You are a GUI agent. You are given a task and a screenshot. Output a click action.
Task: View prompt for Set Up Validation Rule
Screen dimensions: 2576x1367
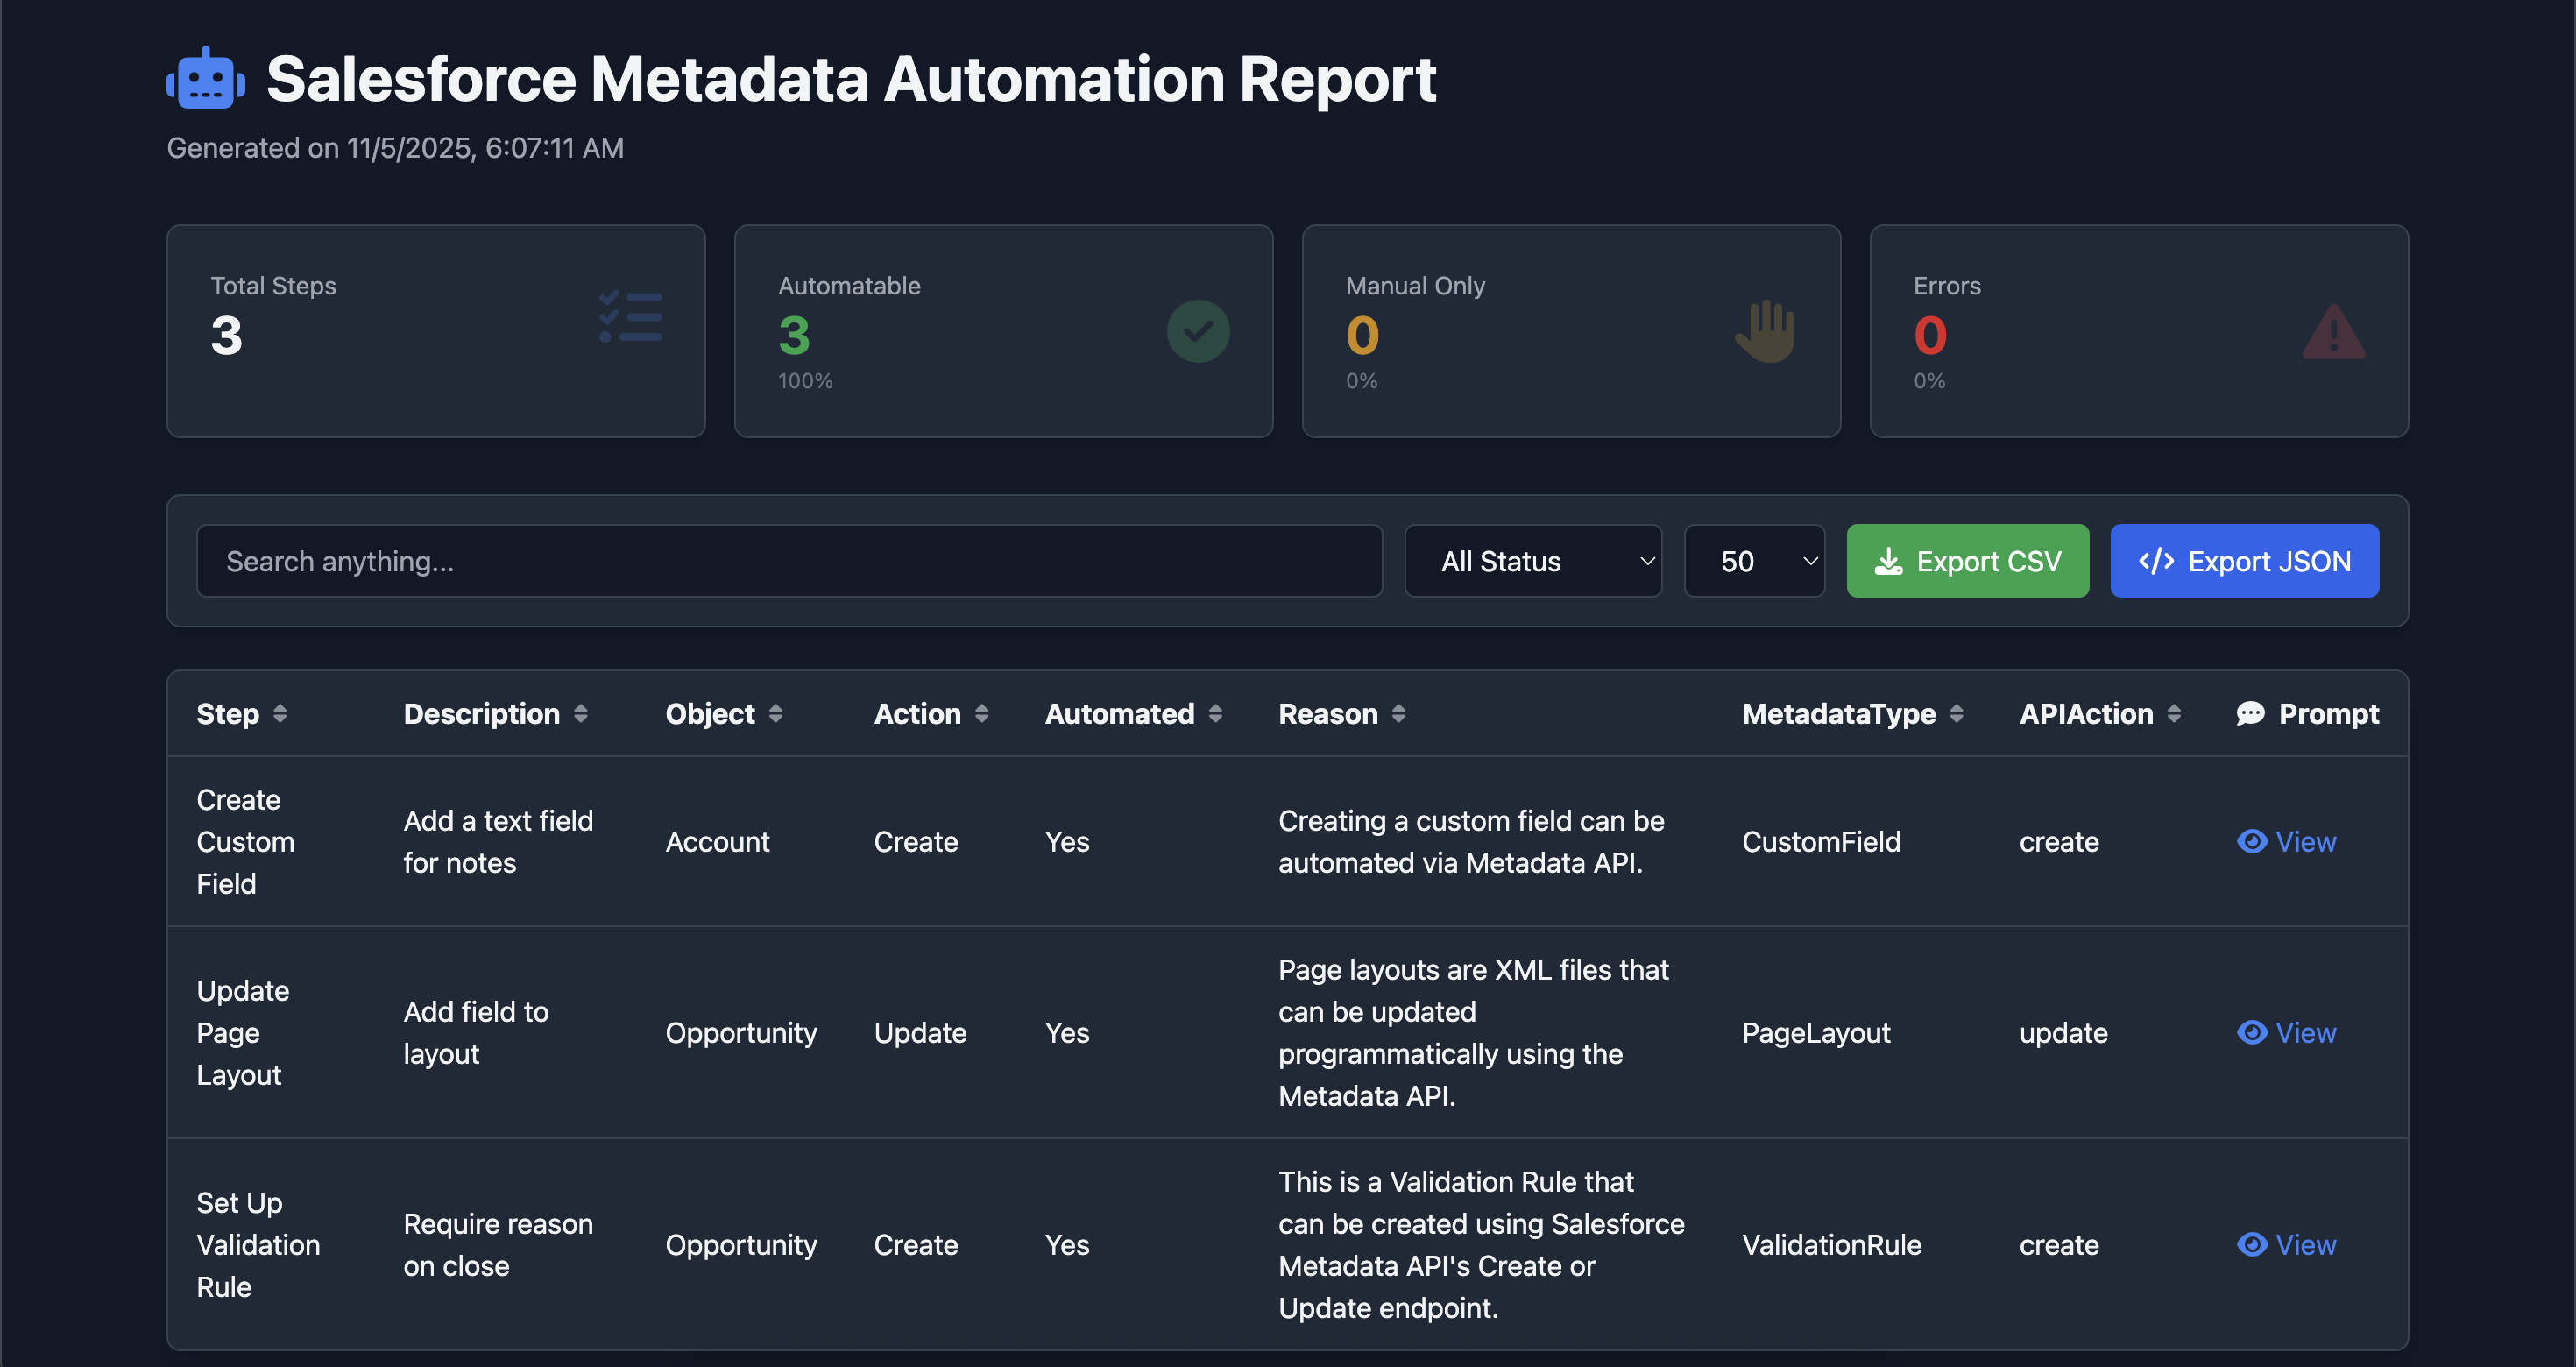tap(2286, 1245)
